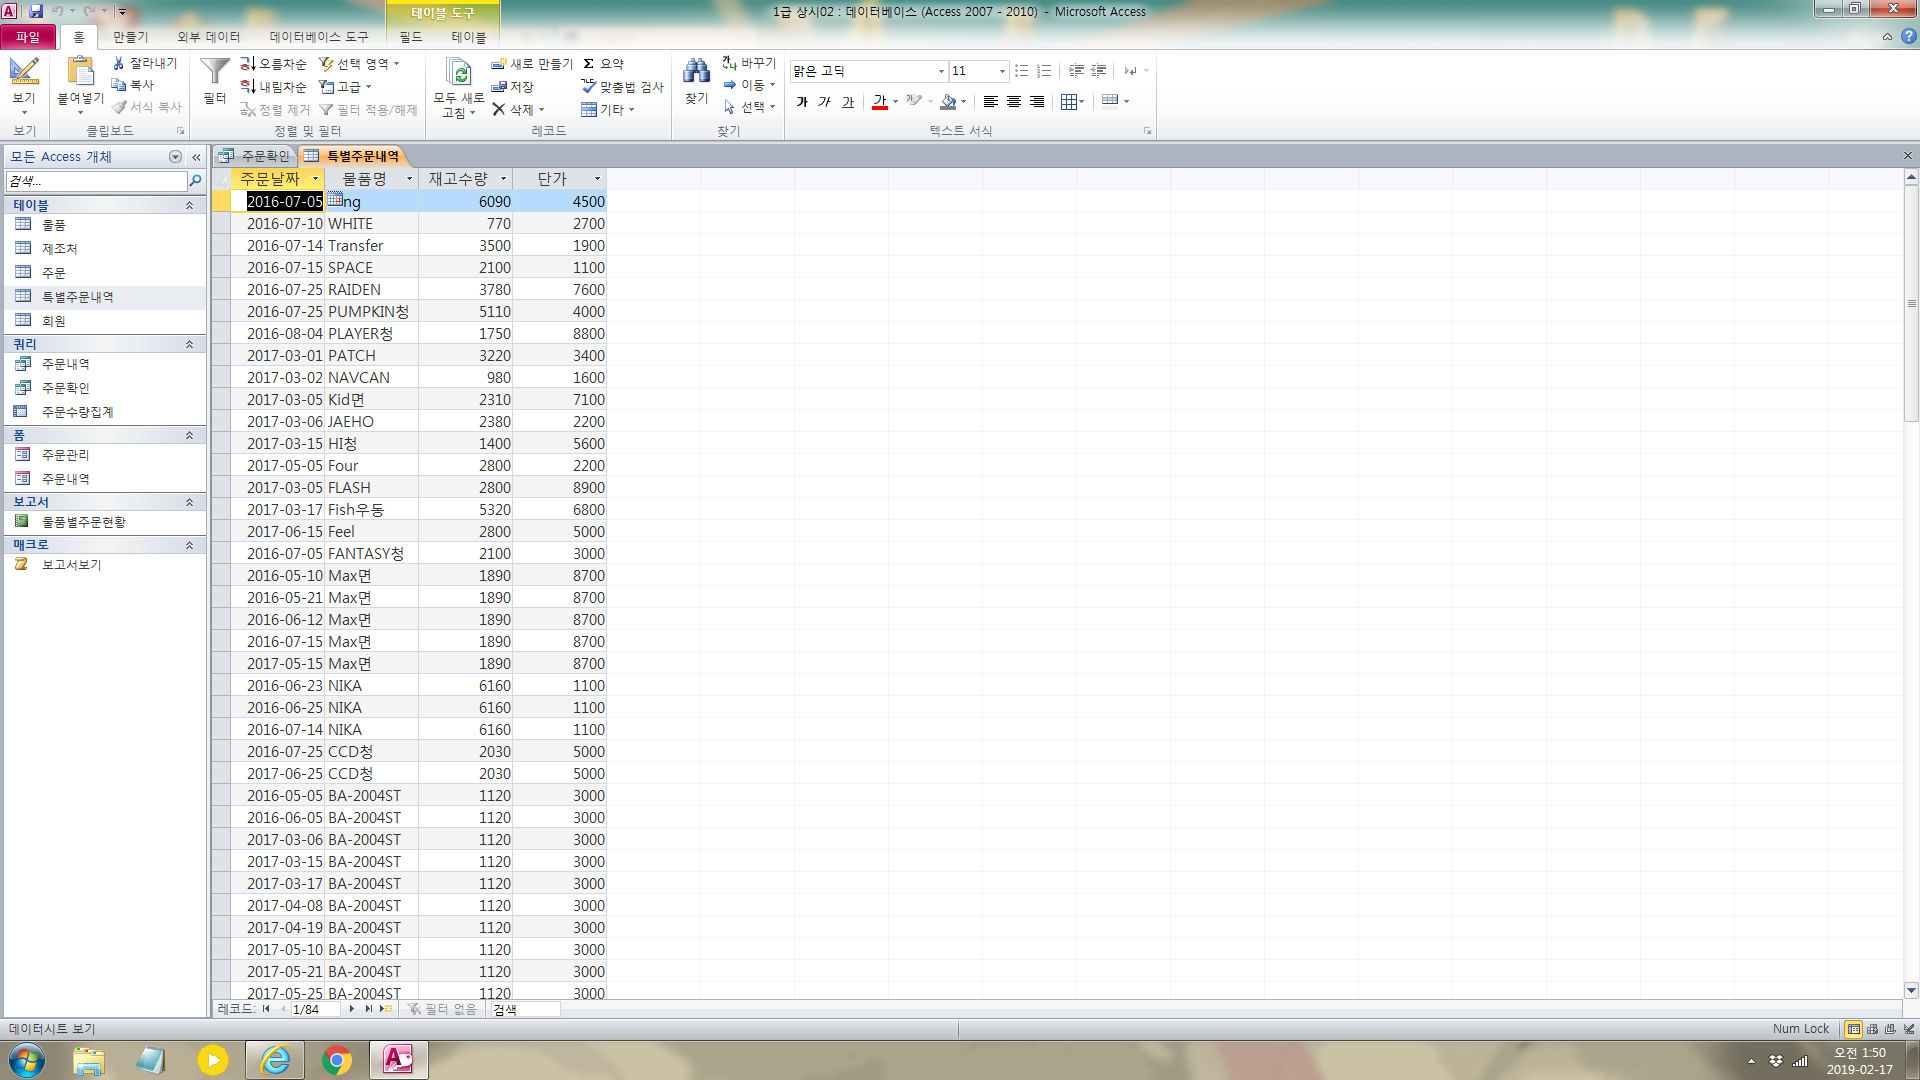Open the 물품별주문현황 report in navigation pane

click(83, 522)
